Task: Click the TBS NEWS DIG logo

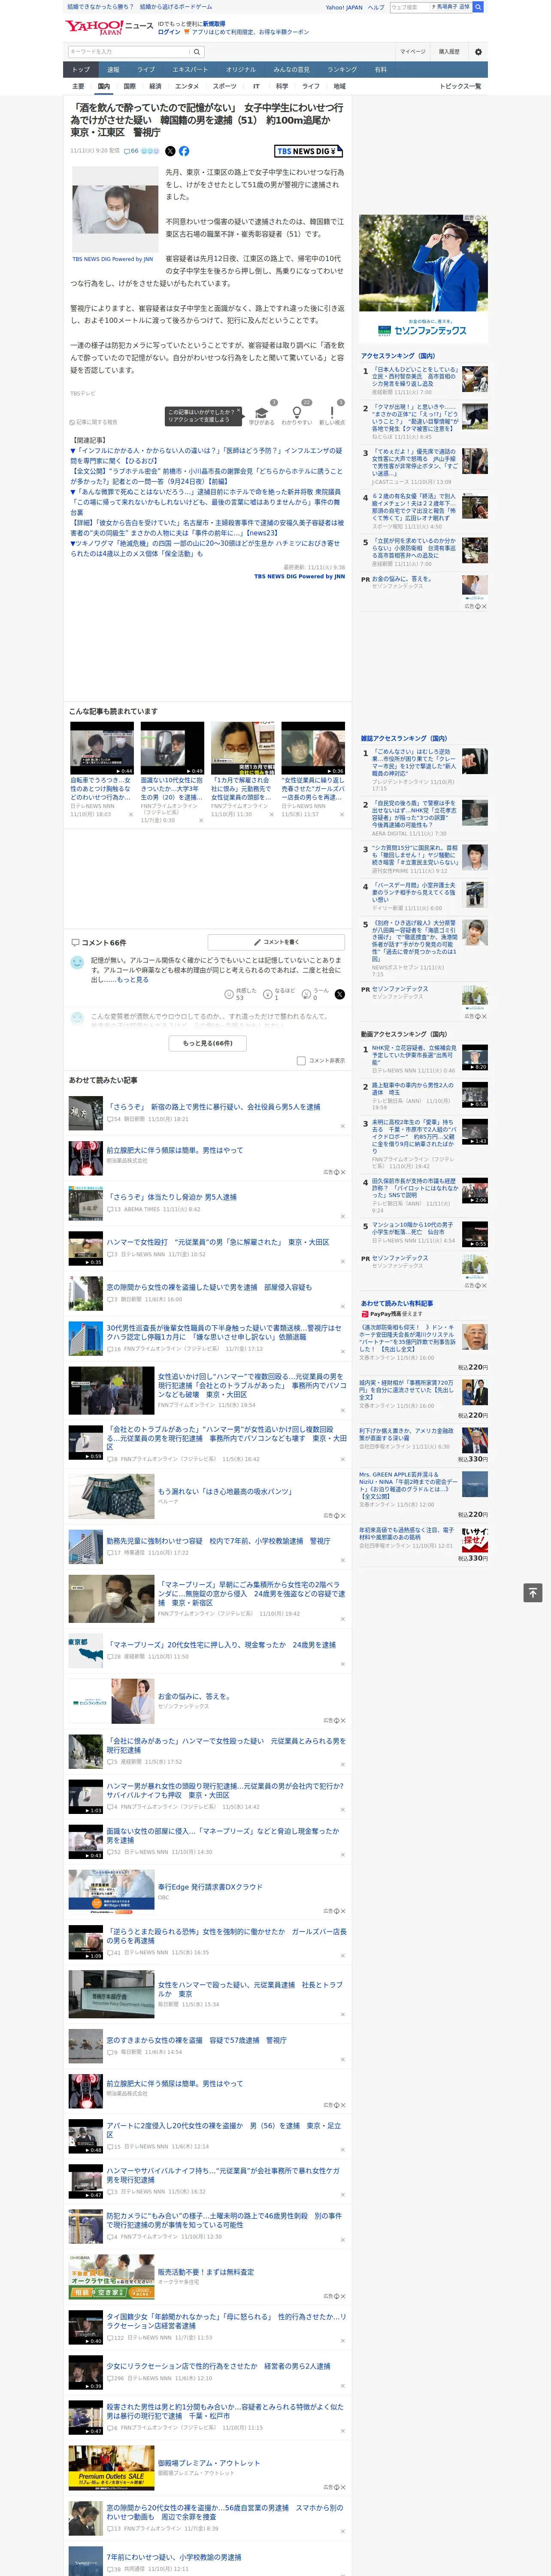Action: 309,151
